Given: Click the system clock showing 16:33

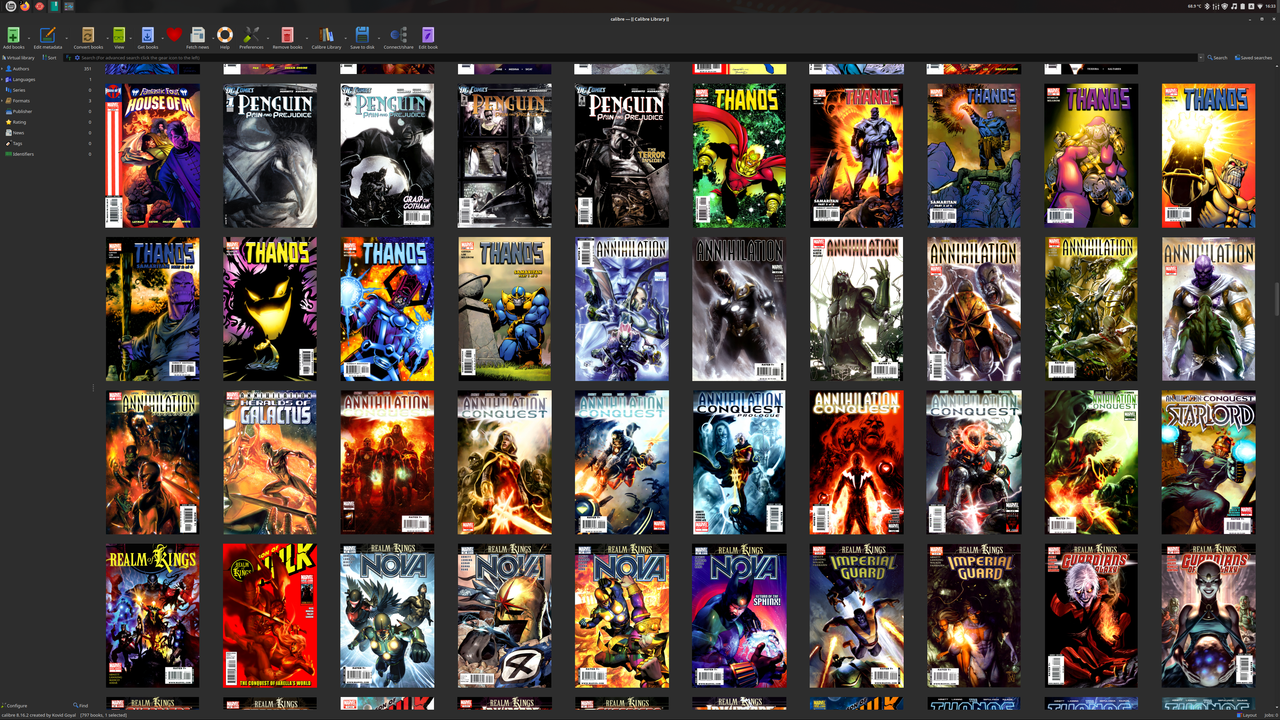Looking at the screenshot, I should [x=1270, y=5].
